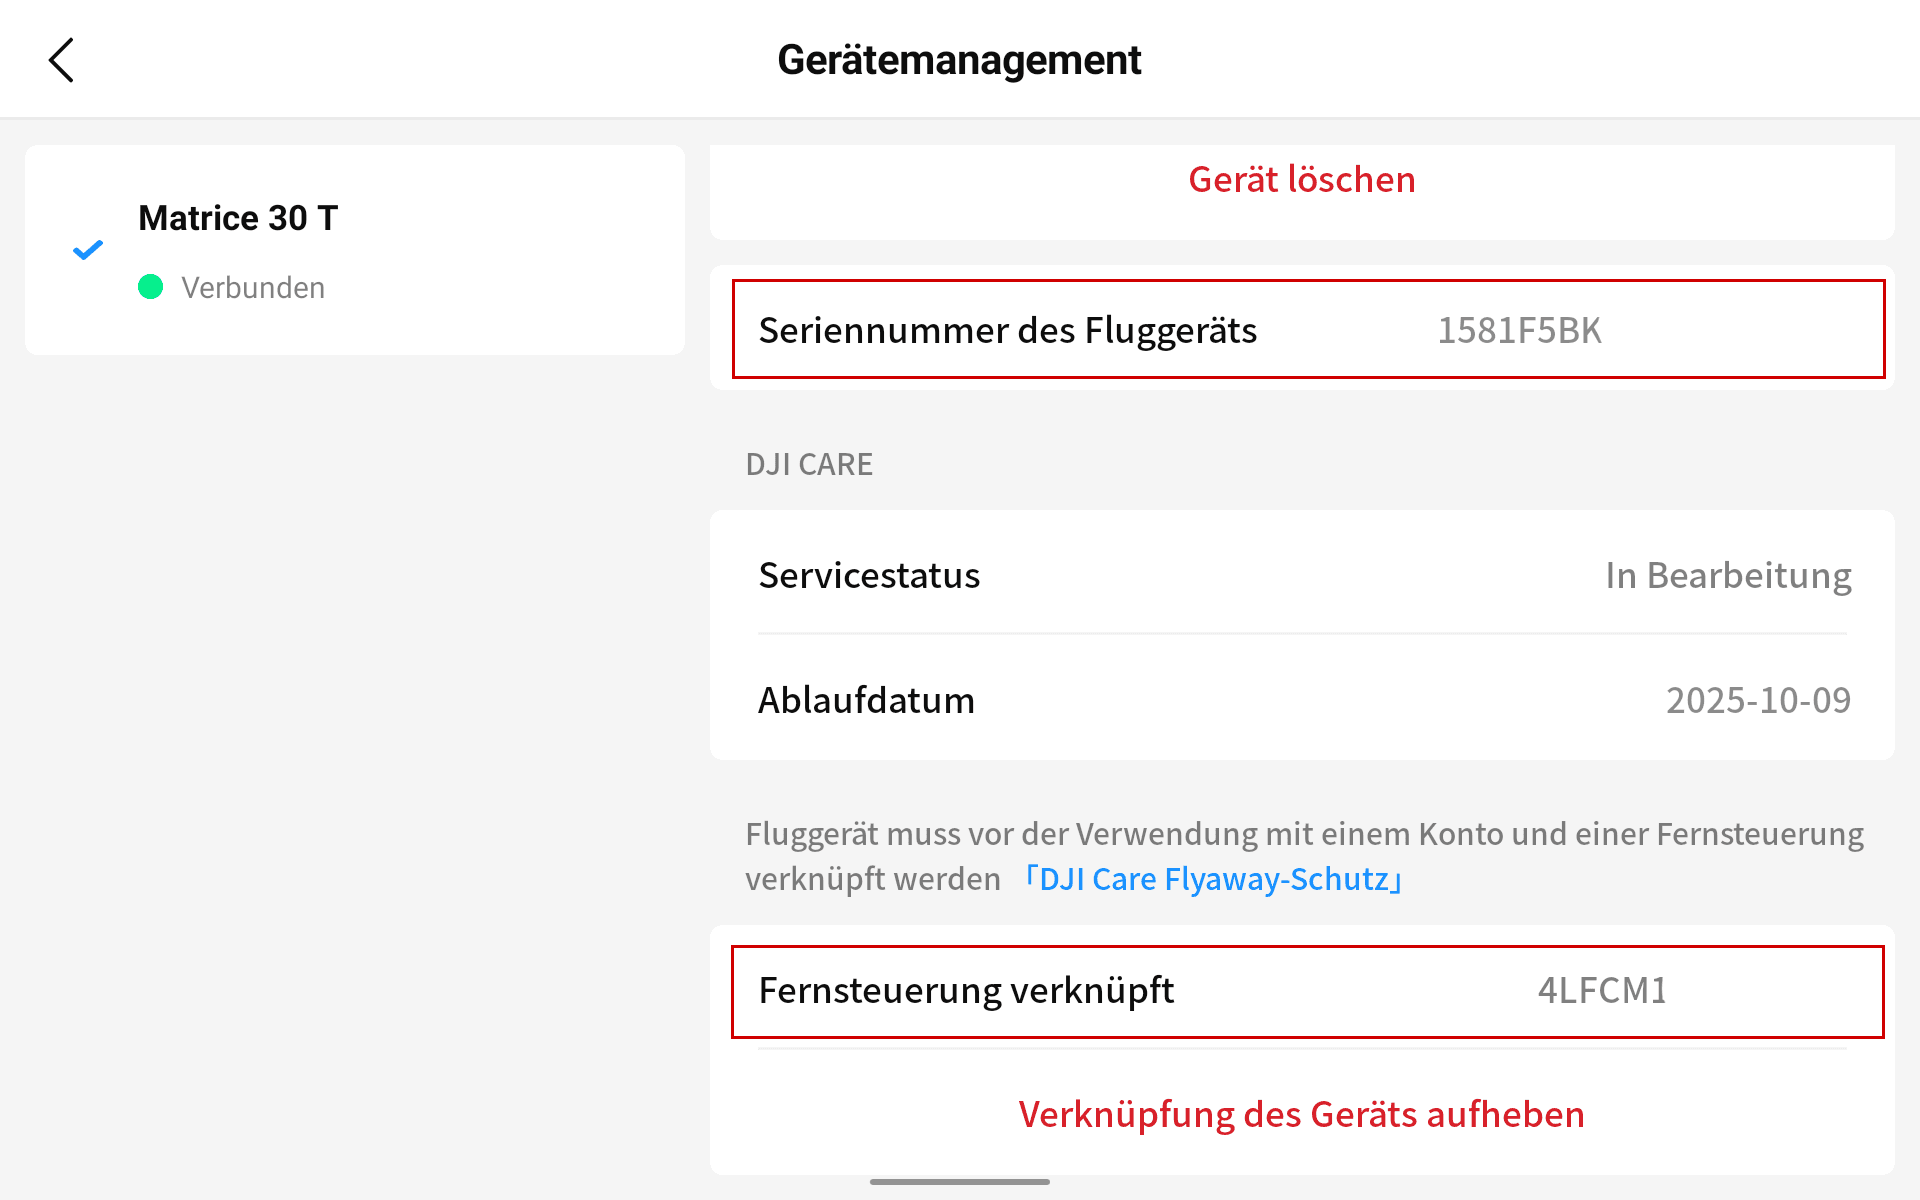This screenshot has height=1200, width=1920.
Task: Click the Matrice 30 T device name
Action: click(x=238, y=218)
